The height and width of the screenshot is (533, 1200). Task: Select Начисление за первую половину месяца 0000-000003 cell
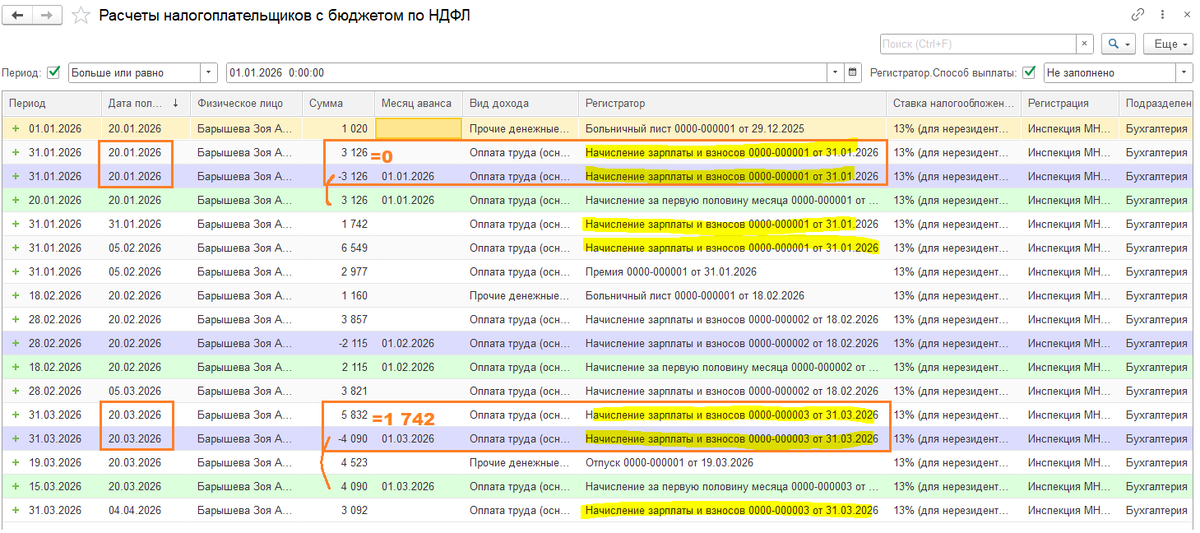click(732, 487)
